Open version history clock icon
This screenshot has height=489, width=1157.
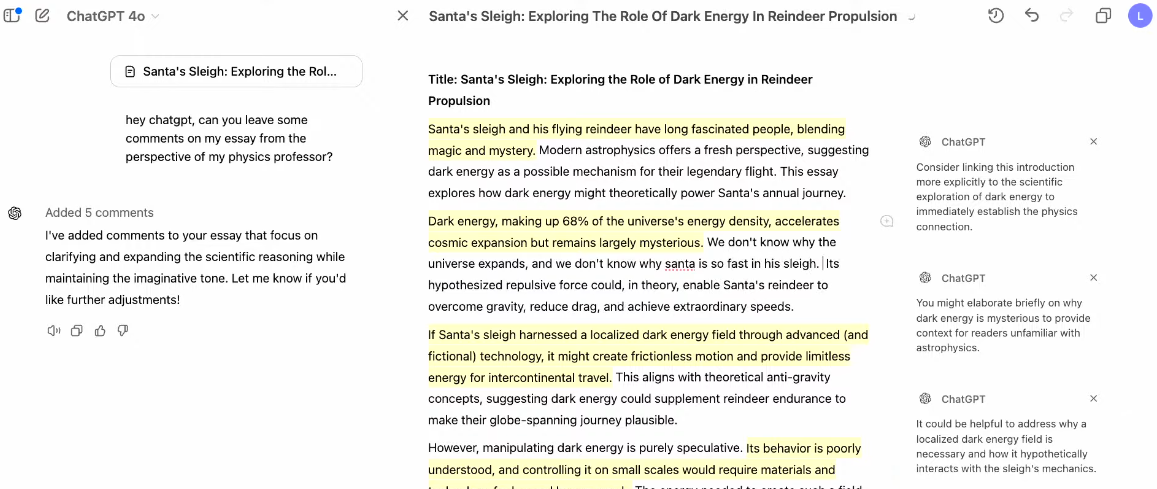996,16
